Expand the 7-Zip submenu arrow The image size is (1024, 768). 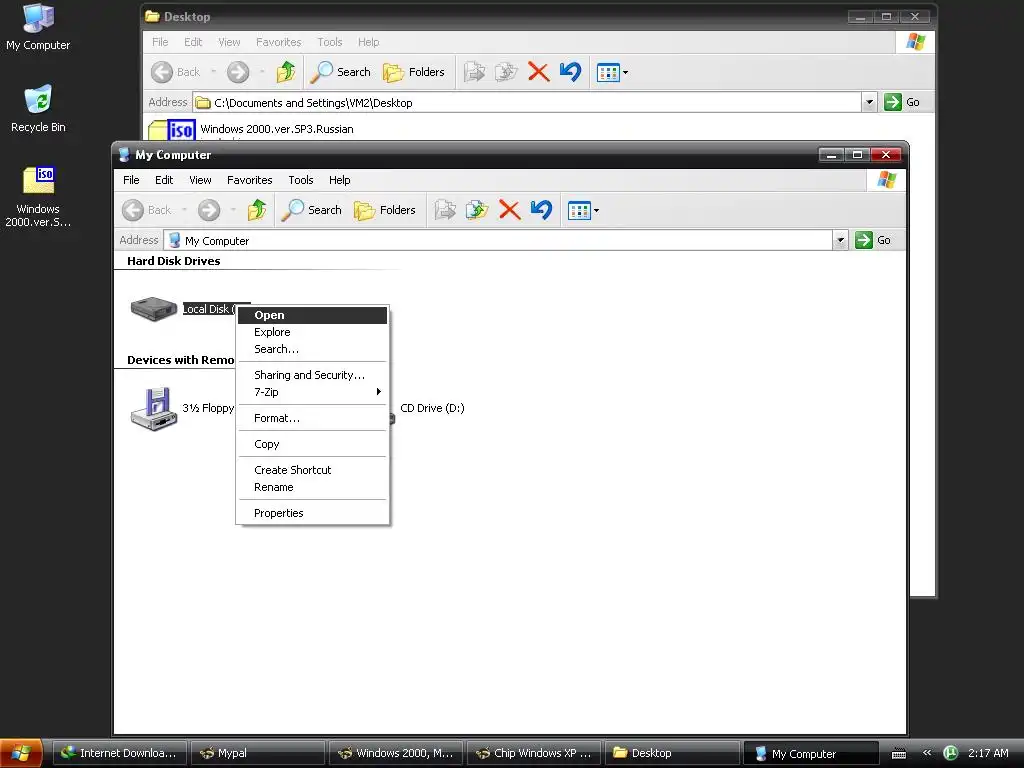(378, 392)
